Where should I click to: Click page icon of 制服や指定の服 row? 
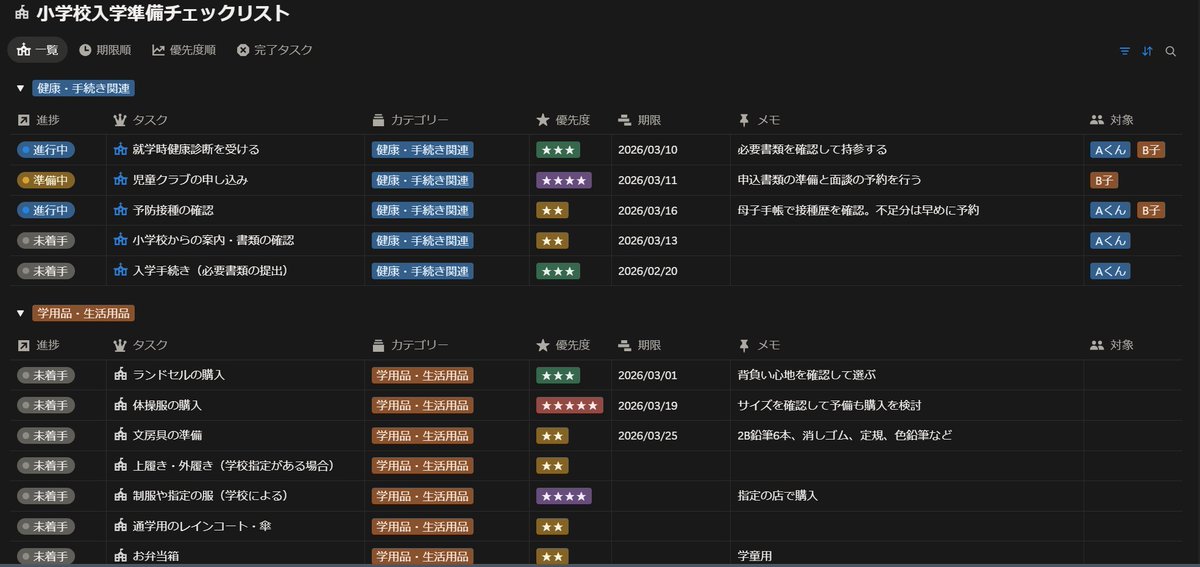coord(121,496)
